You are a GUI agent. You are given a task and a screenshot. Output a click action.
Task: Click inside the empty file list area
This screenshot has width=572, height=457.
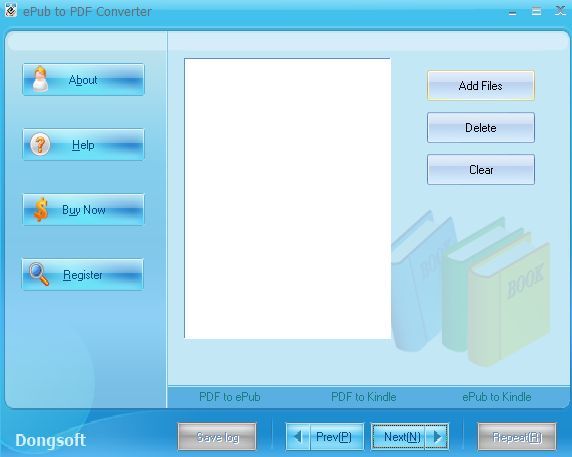(287, 198)
